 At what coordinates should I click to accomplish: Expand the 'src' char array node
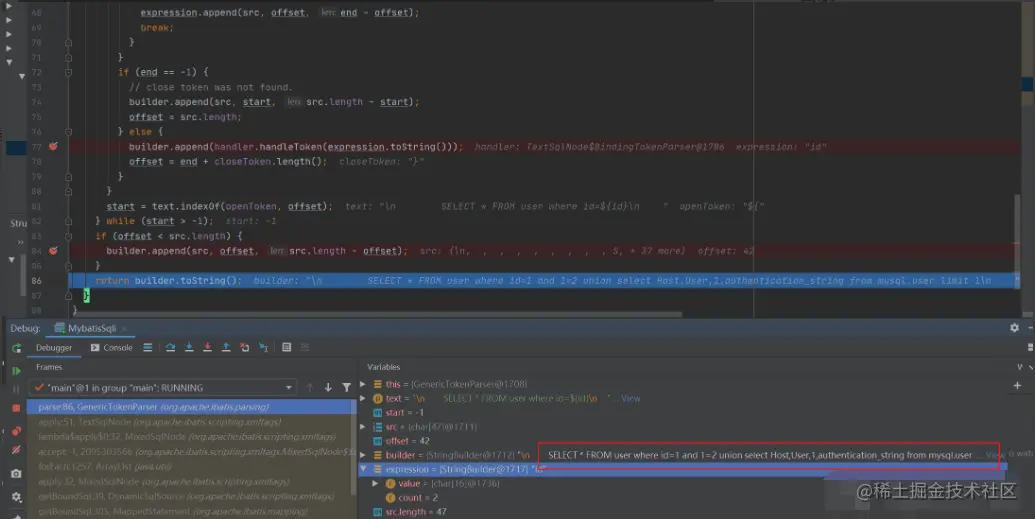[363, 427]
